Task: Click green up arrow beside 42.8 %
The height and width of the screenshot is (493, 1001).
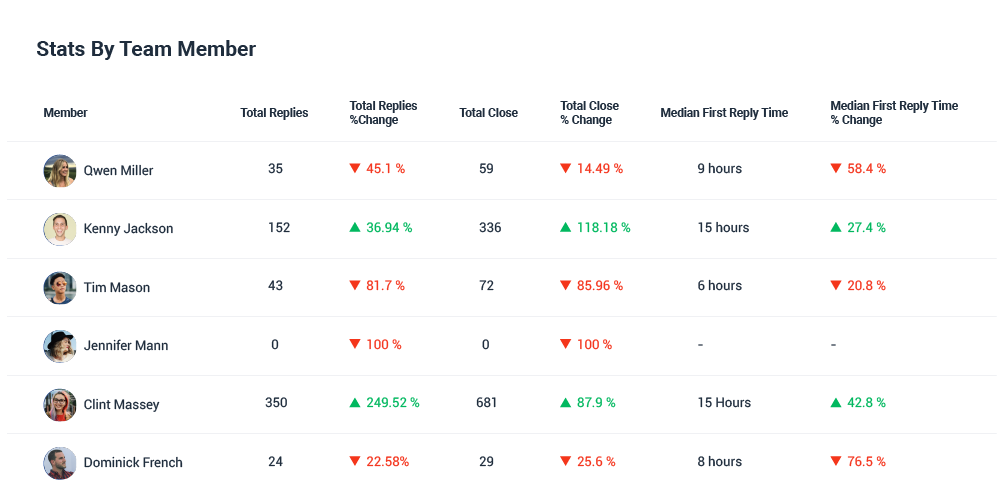Action: point(836,403)
